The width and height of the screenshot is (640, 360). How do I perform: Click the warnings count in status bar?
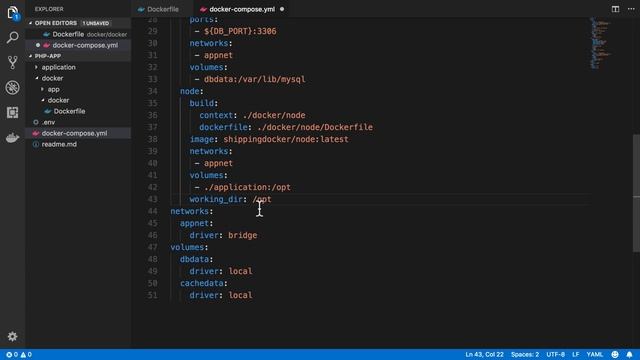tap(26, 355)
